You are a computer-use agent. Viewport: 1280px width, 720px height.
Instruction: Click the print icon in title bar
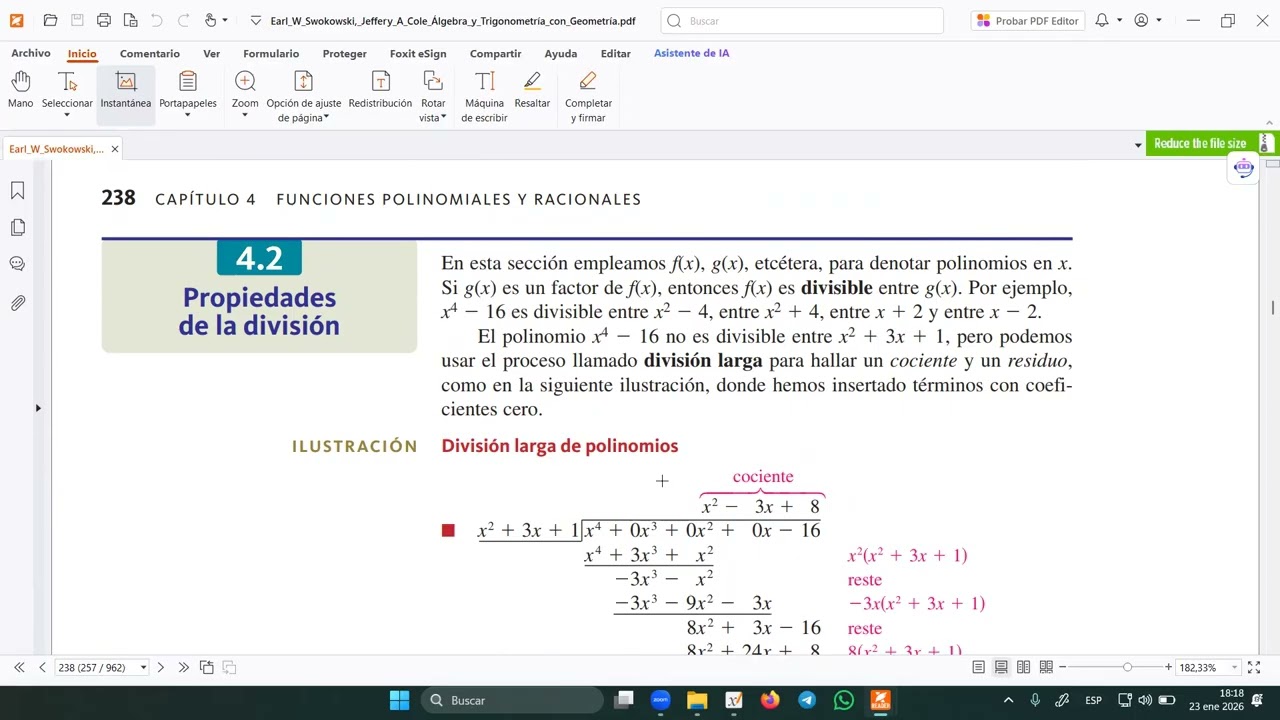(104, 20)
